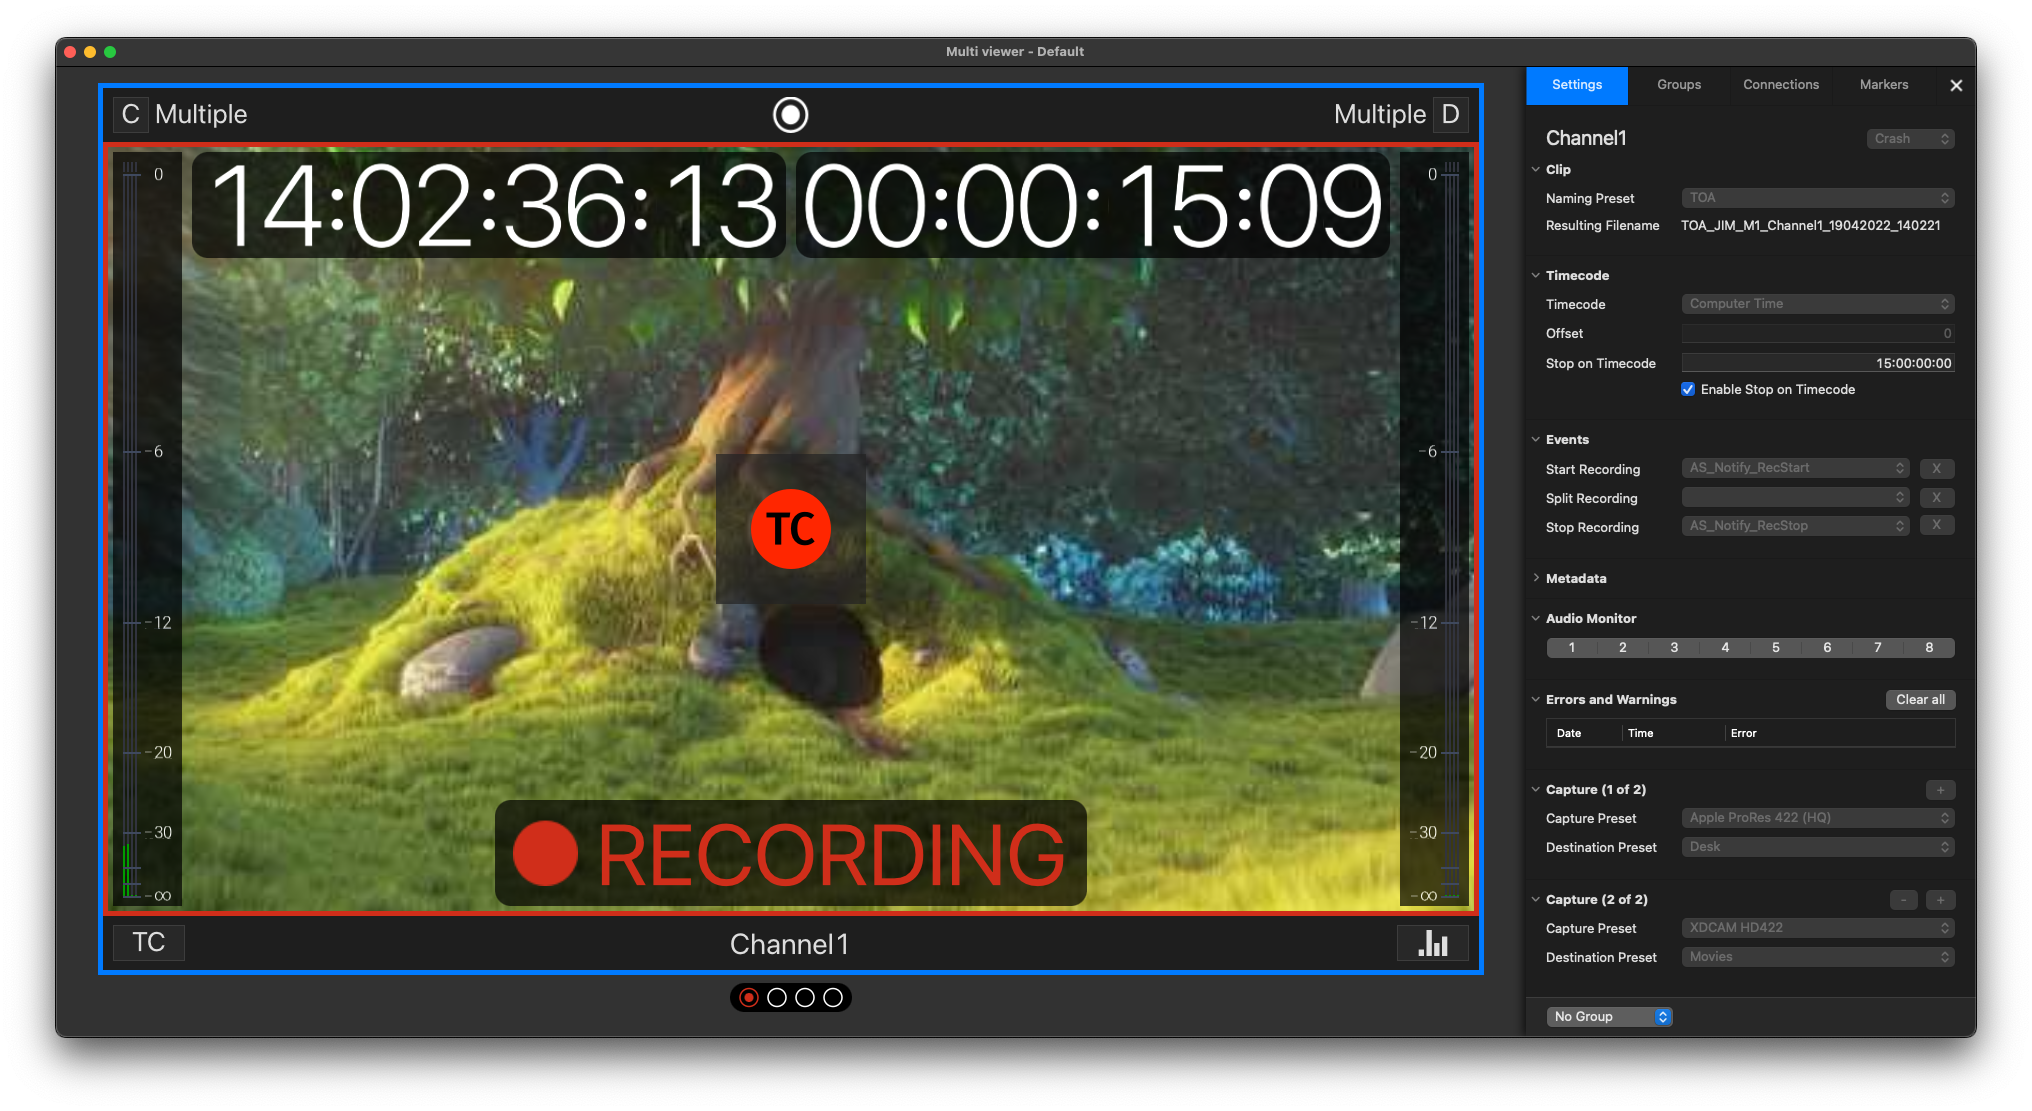This screenshot has height=1111, width=2032.
Task: Select the fourth page dot
Action: click(833, 997)
